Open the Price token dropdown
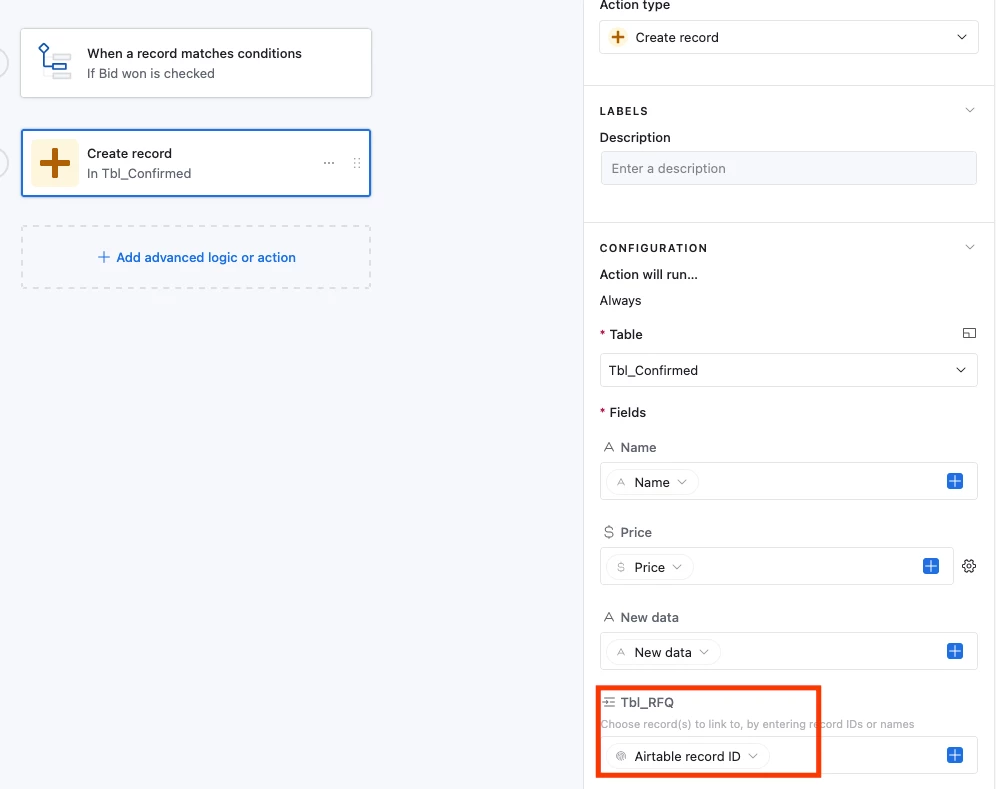Viewport: 996px width, 789px height. point(649,567)
